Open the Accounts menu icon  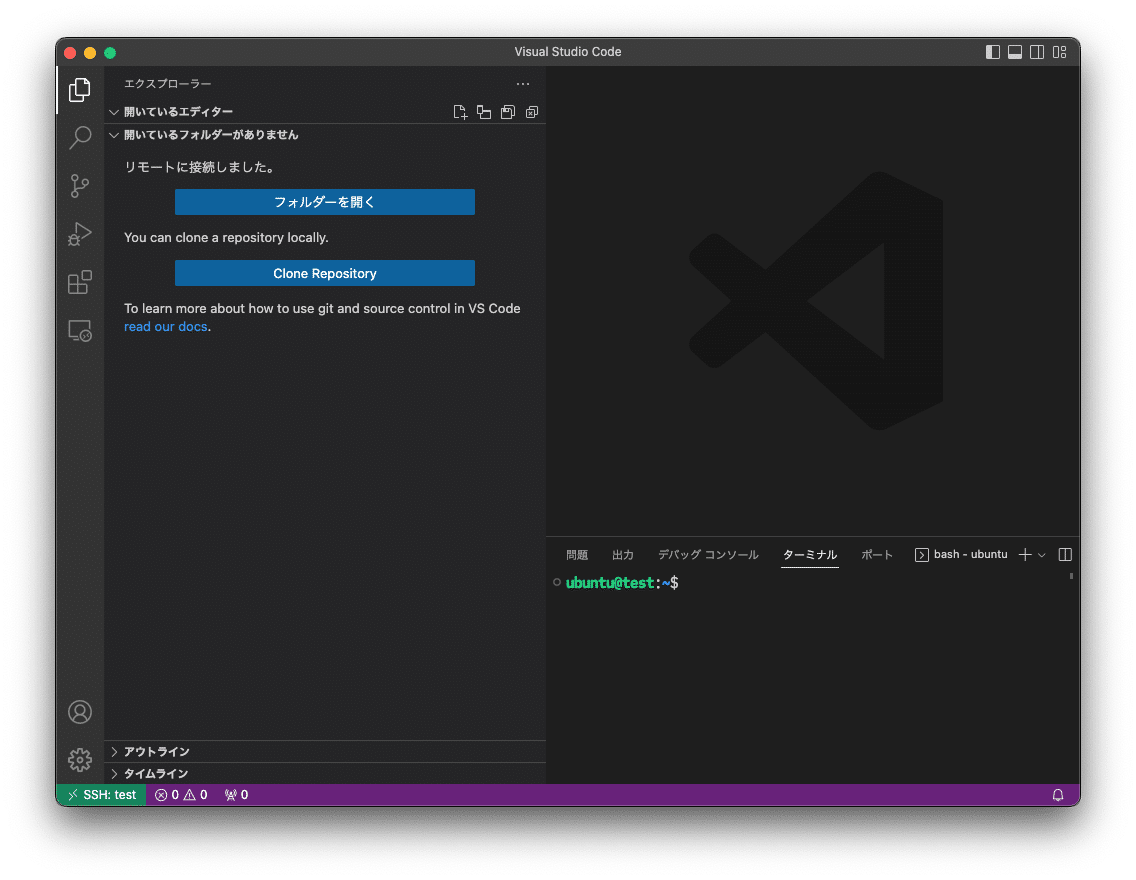[80, 712]
